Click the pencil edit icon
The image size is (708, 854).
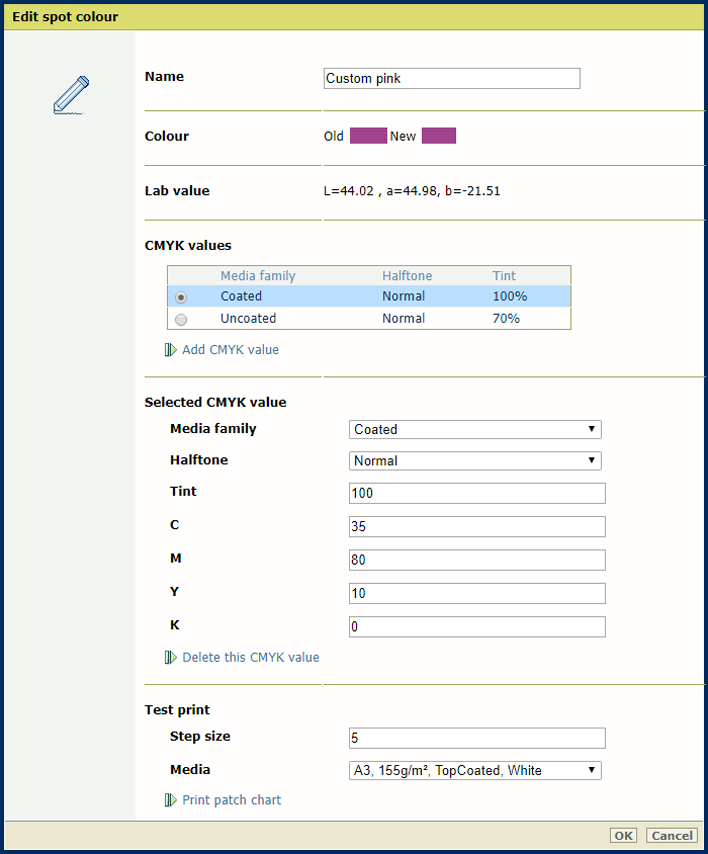71,96
